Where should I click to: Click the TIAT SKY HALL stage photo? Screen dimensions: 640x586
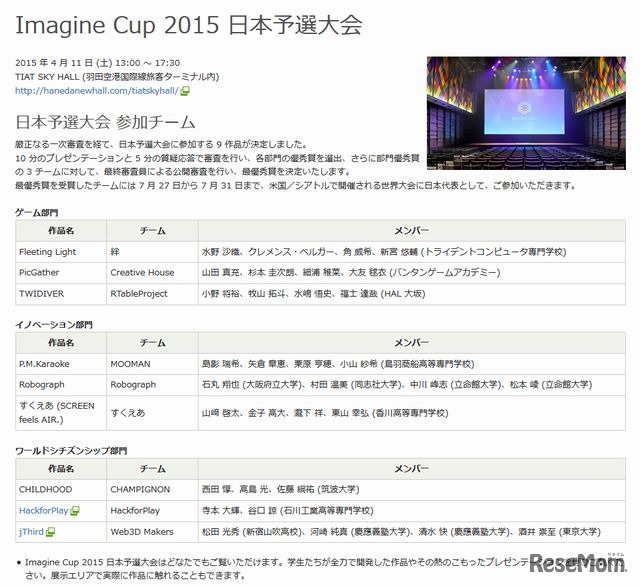pyautogui.click(x=526, y=113)
